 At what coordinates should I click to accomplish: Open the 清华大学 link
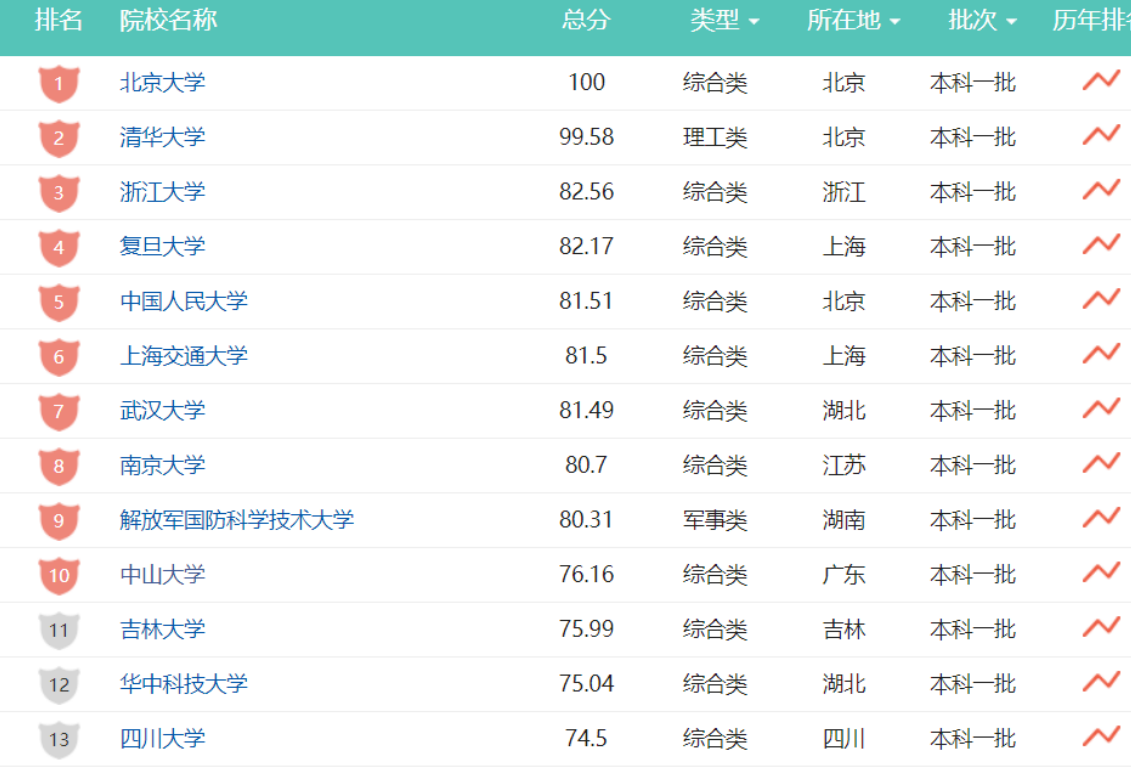point(162,137)
